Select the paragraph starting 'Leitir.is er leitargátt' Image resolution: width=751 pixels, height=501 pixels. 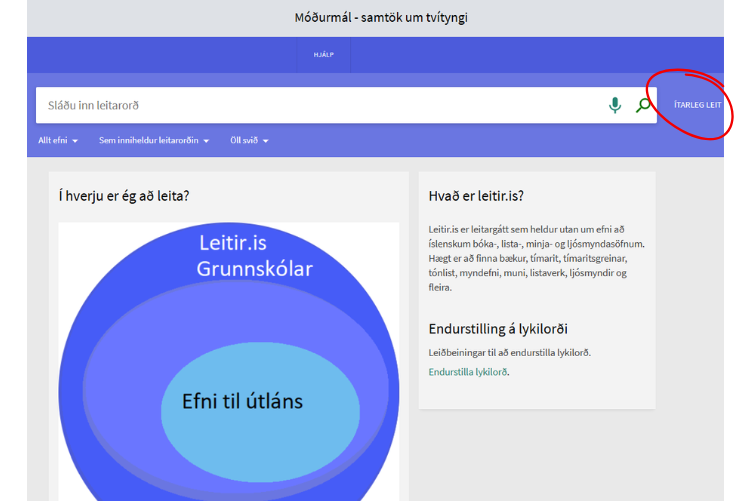[536, 258]
